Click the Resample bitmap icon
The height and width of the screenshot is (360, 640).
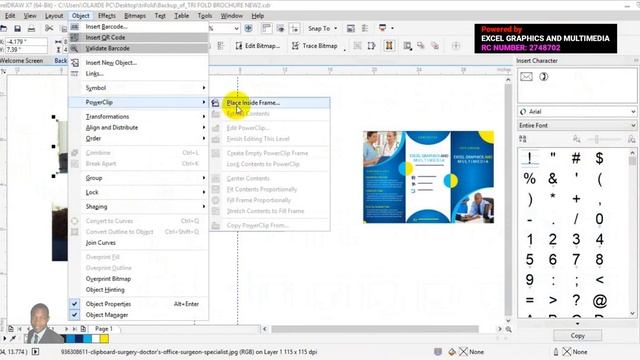click(371, 46)
